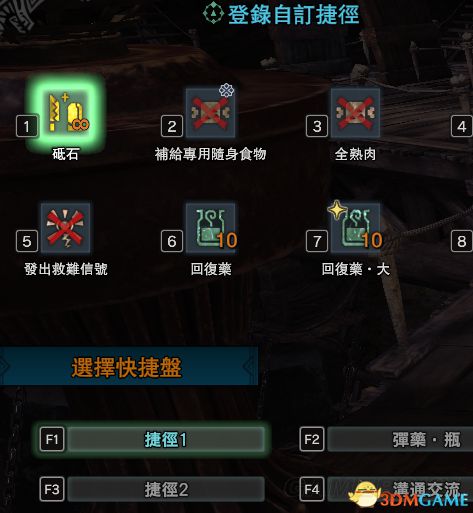
Task: Select the slot number 4 label
Action: (x=462, y=126)
